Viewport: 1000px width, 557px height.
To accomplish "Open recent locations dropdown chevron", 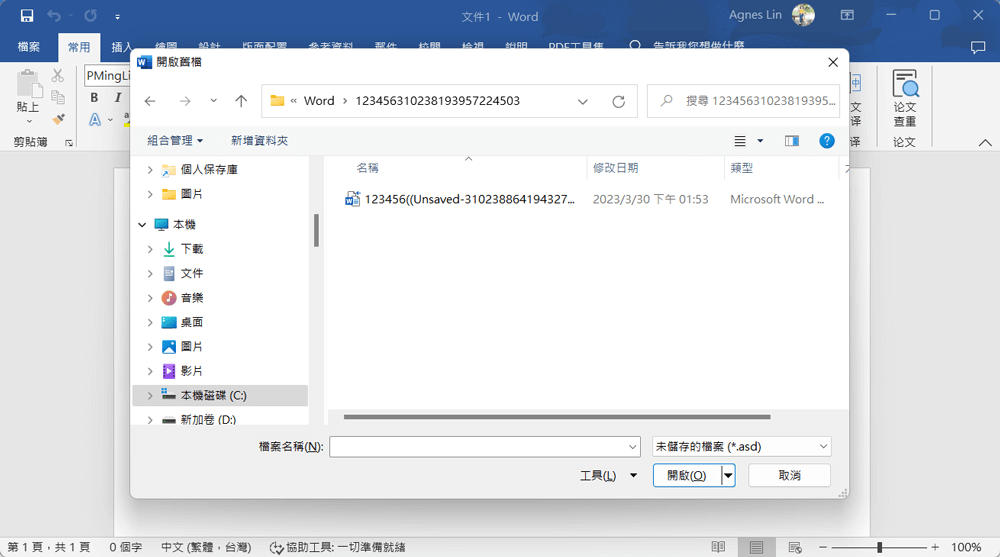I will [214, 101].
